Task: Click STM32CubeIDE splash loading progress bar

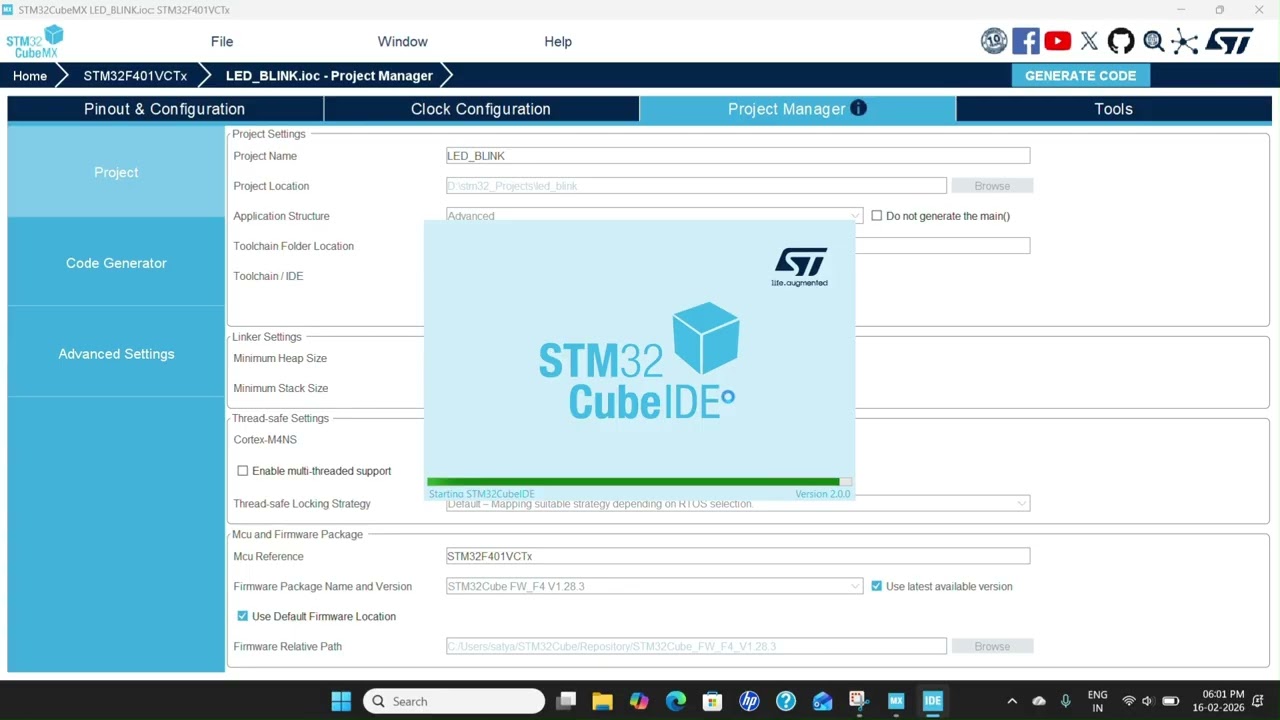Action: pyautogui.click(x=639, y=482)
